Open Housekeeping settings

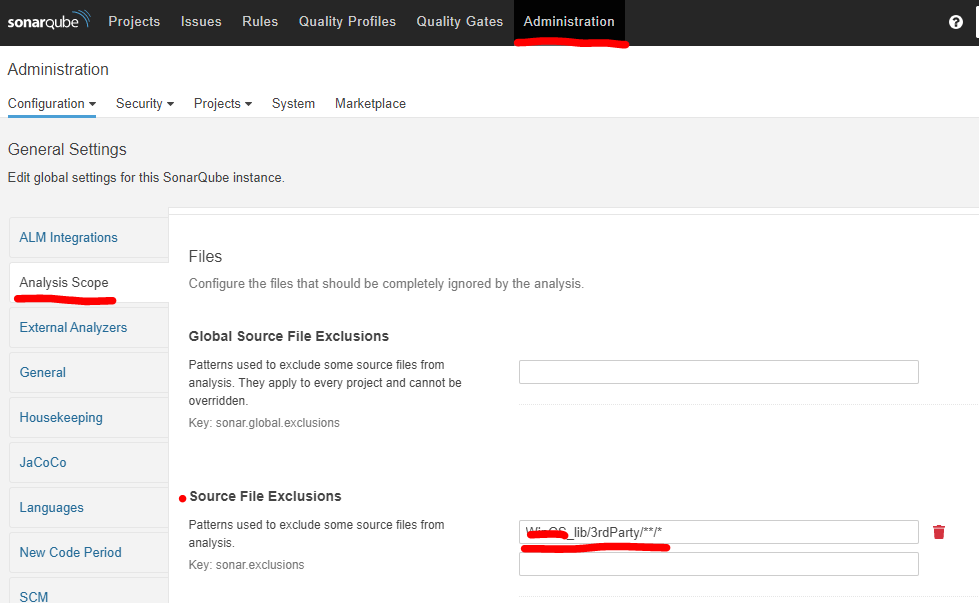point(89,417)
